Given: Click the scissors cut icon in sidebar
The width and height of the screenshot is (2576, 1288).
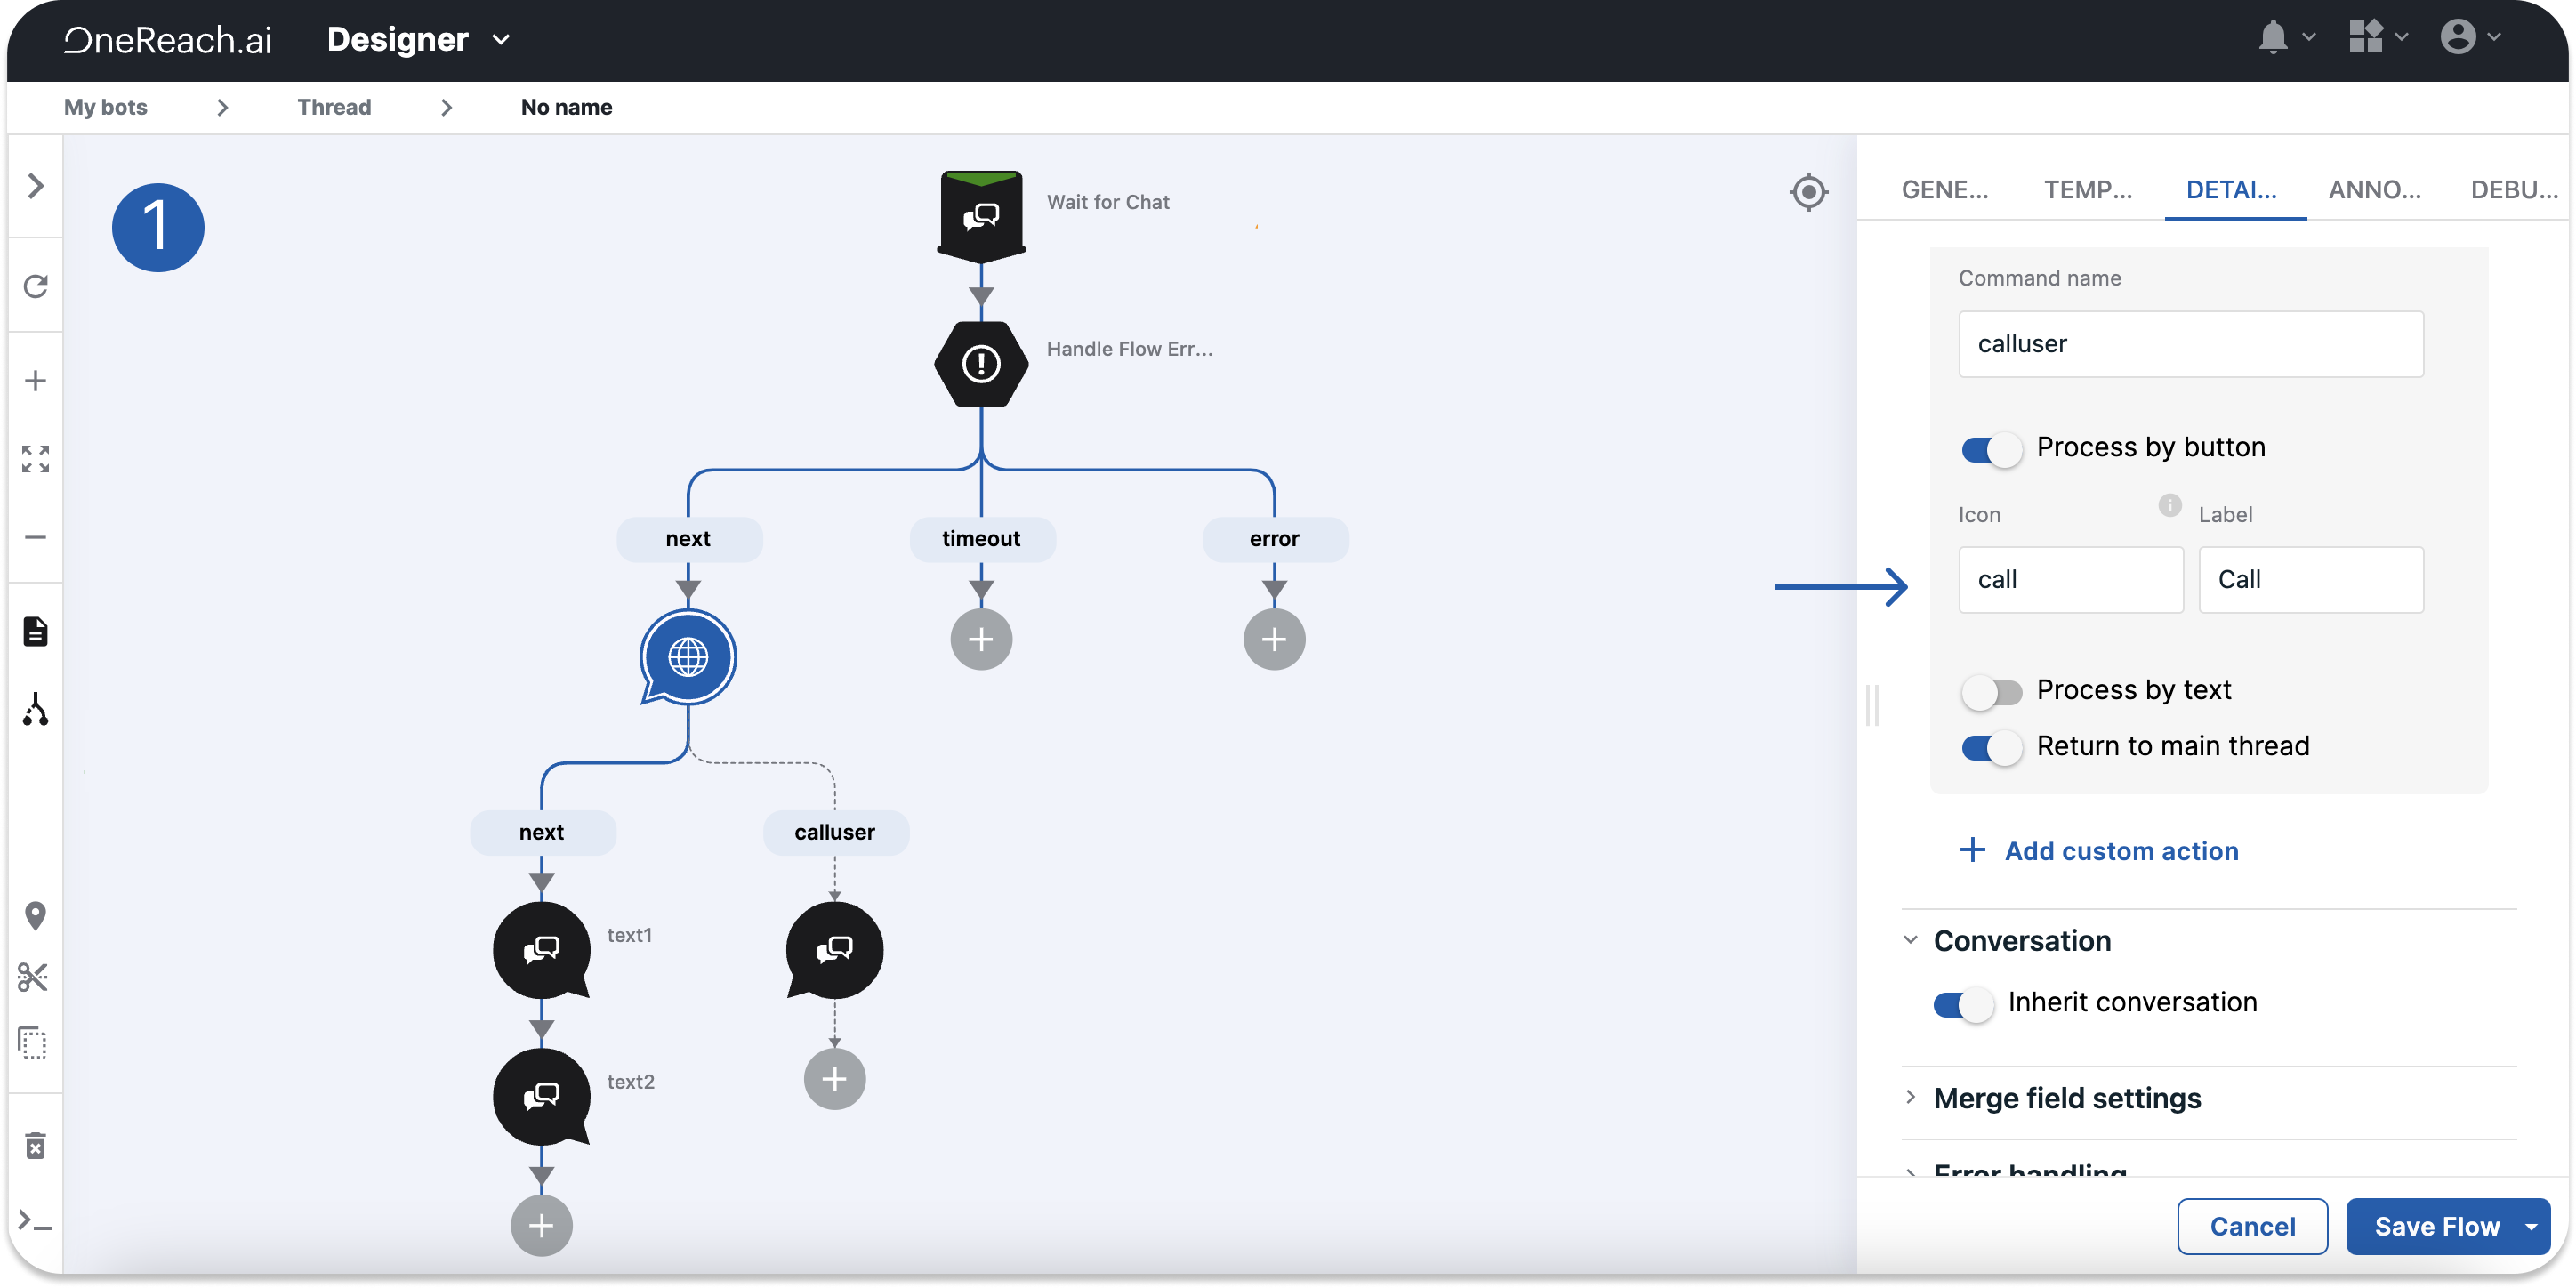Looking at the screenshot, I should pyautogui.click(x=34, y=977).
